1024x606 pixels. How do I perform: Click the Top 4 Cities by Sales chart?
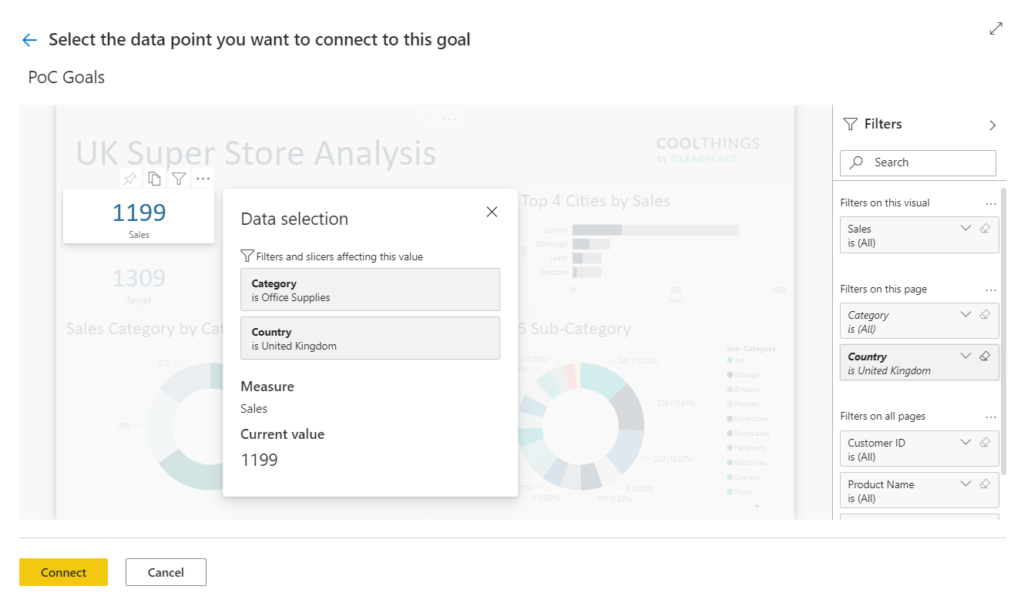(x=655, y=248)
